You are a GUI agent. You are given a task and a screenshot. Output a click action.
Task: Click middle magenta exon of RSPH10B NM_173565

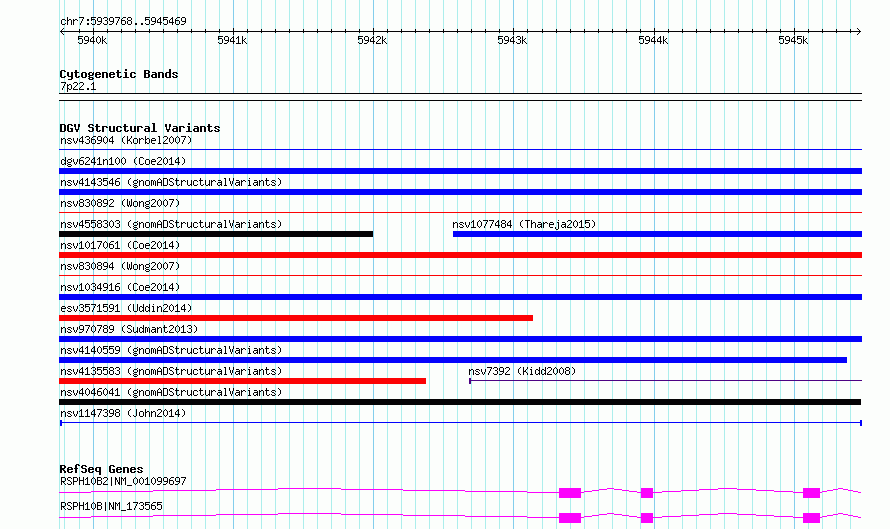(646, 518)
